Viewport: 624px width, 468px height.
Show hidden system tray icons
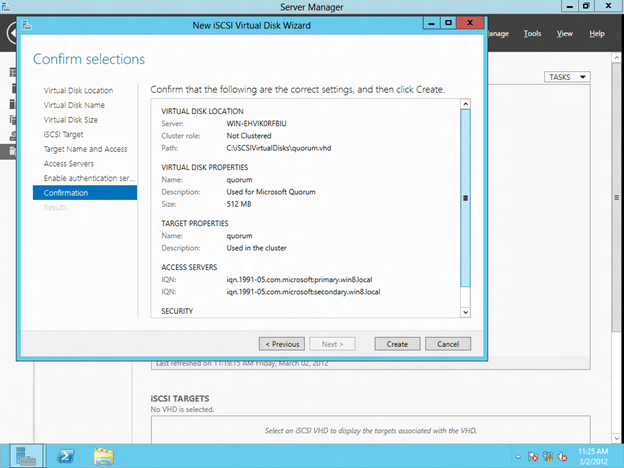pos(519,457)
